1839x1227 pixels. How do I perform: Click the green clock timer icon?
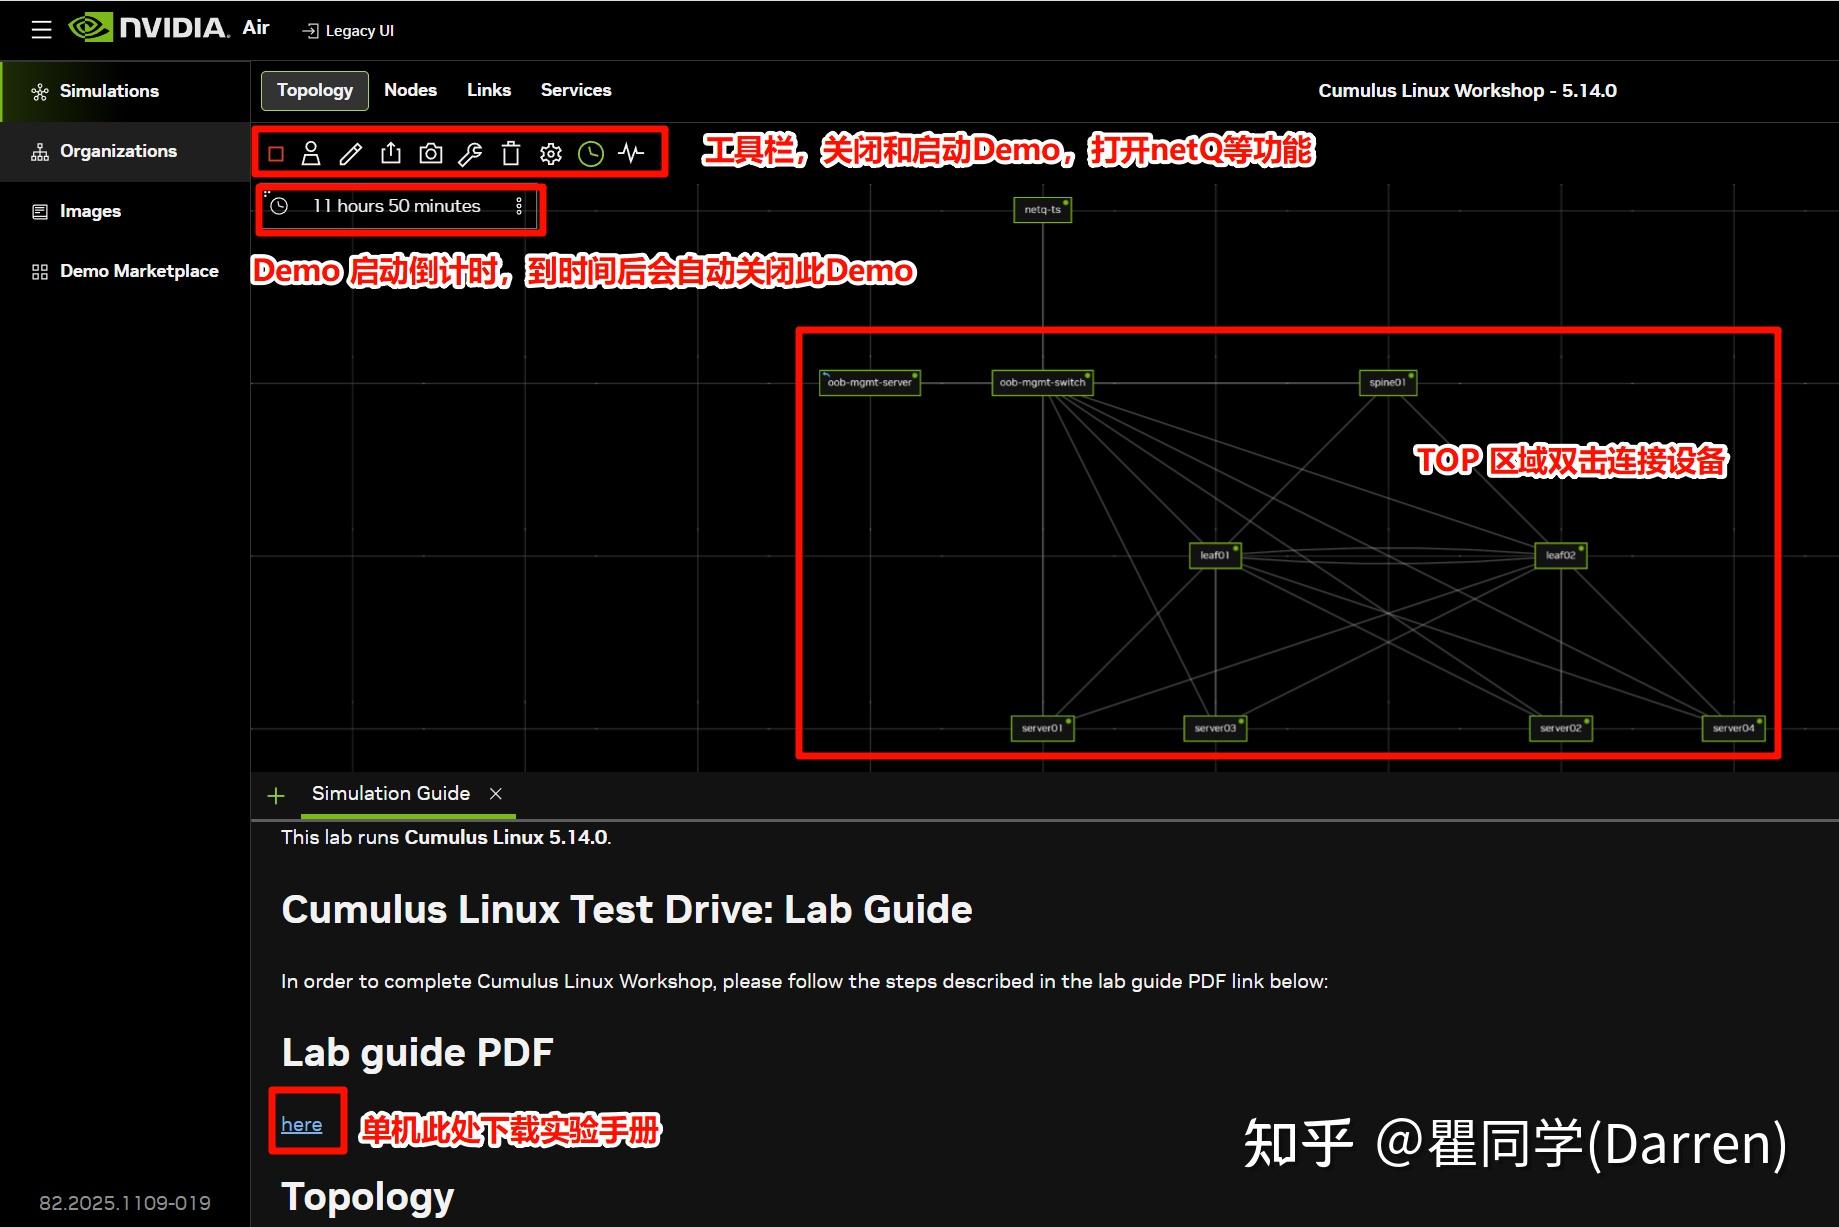(590, 153)
